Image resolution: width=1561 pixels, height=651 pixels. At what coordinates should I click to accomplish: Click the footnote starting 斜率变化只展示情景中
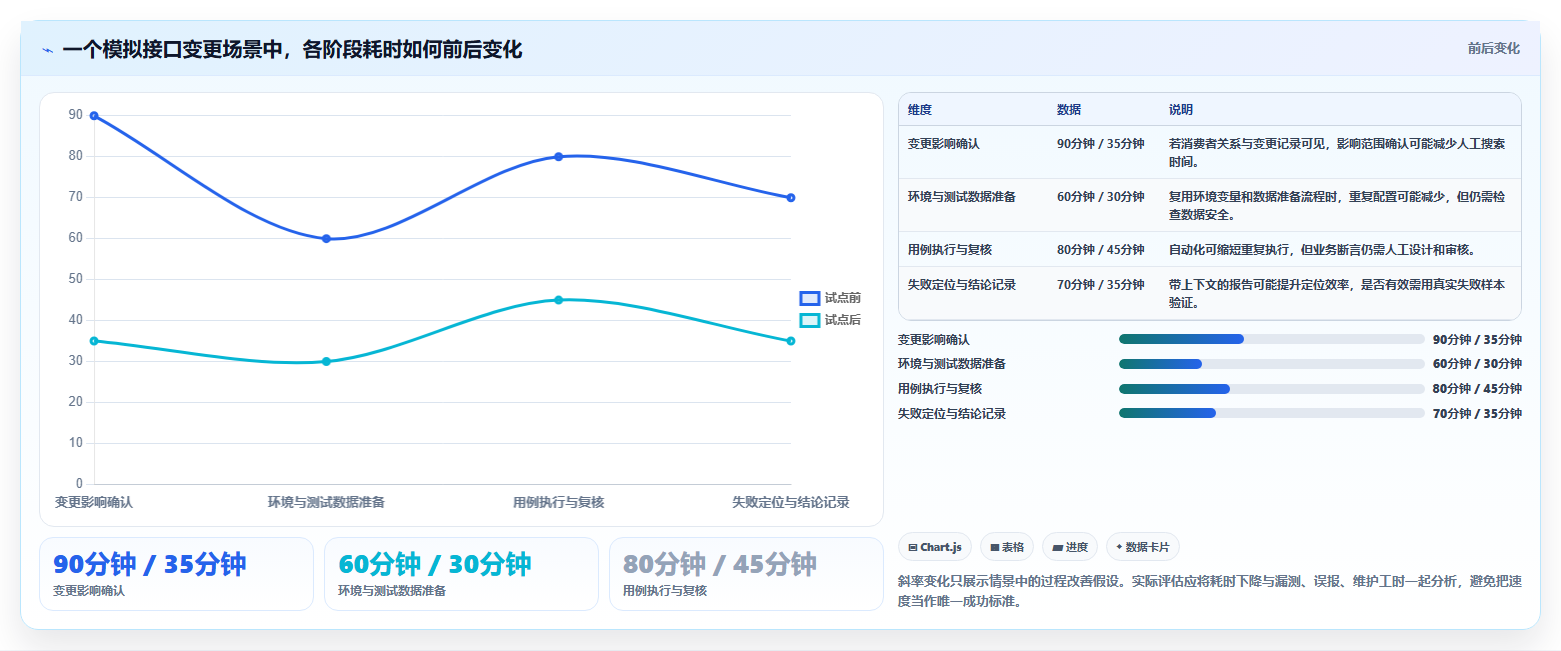[1210, 593]
